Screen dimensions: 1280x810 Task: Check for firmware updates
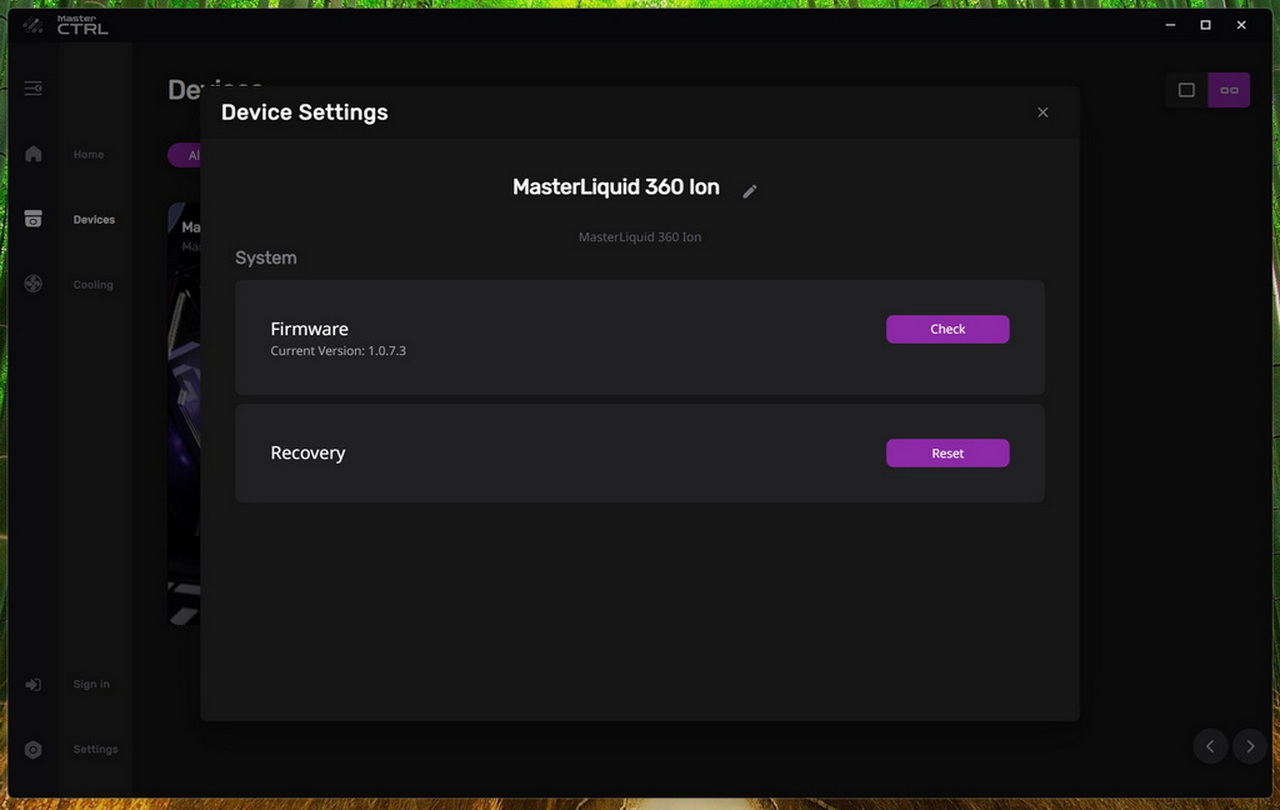pos(947,329)
